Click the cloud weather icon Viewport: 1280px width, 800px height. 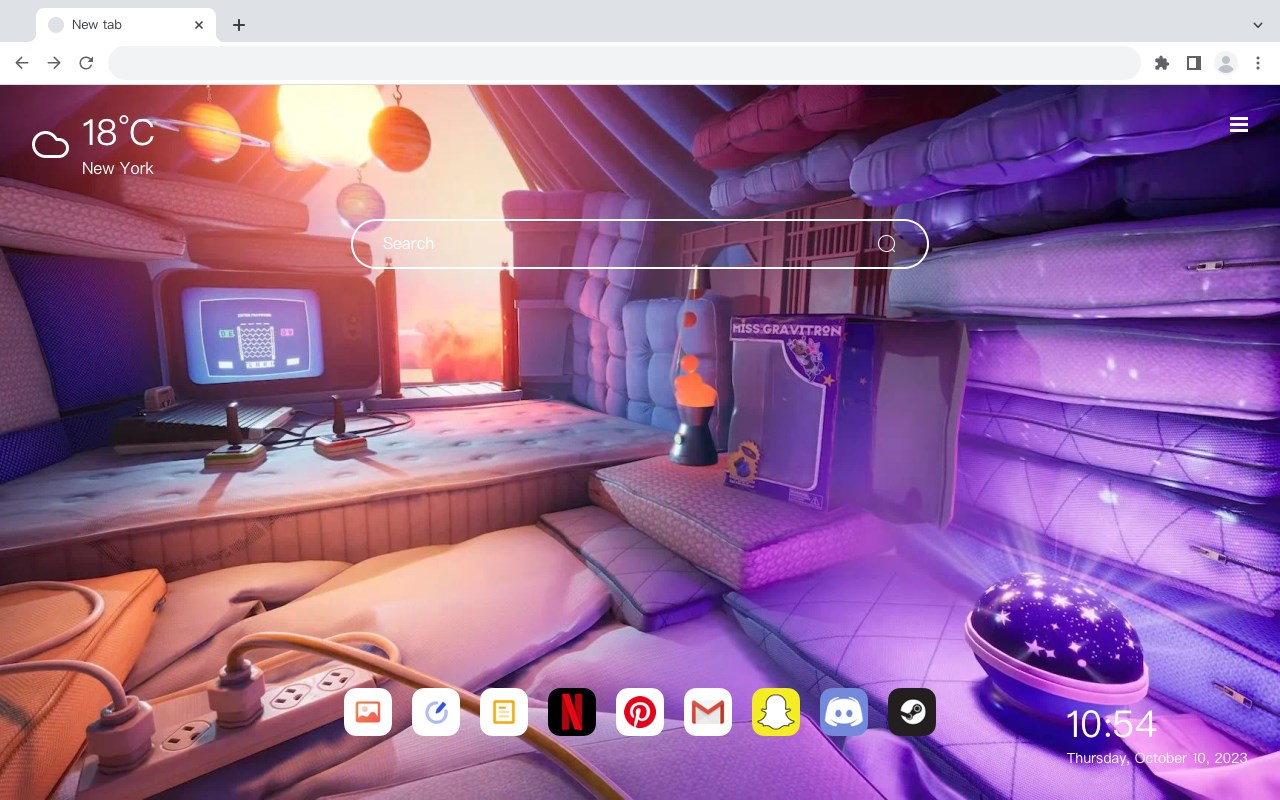click(x=50, y=145)
